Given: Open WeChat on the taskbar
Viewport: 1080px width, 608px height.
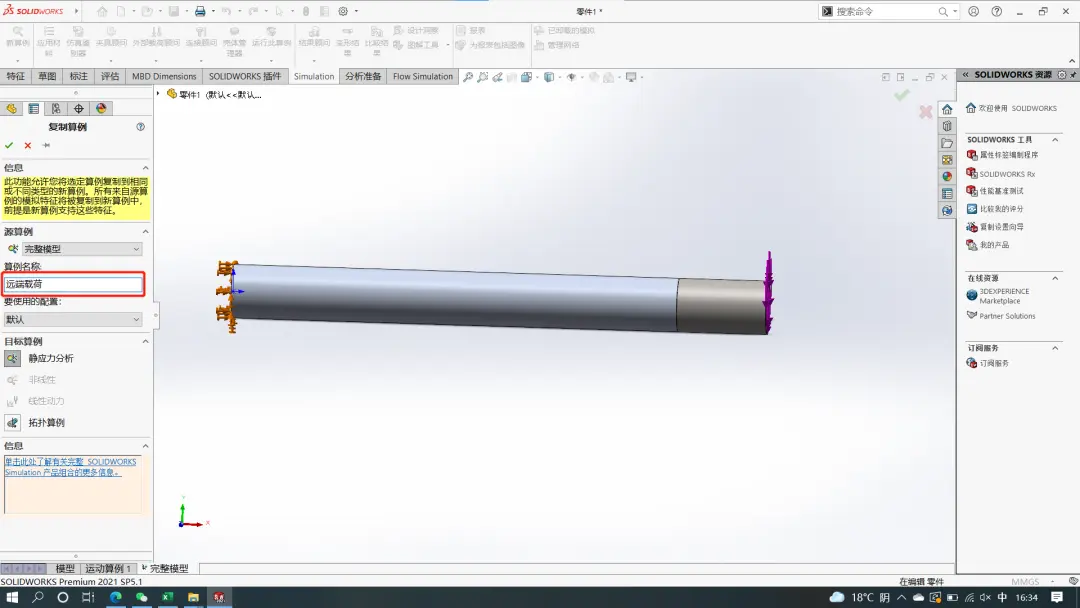Looking at the screenshot, I should (141, 597).
